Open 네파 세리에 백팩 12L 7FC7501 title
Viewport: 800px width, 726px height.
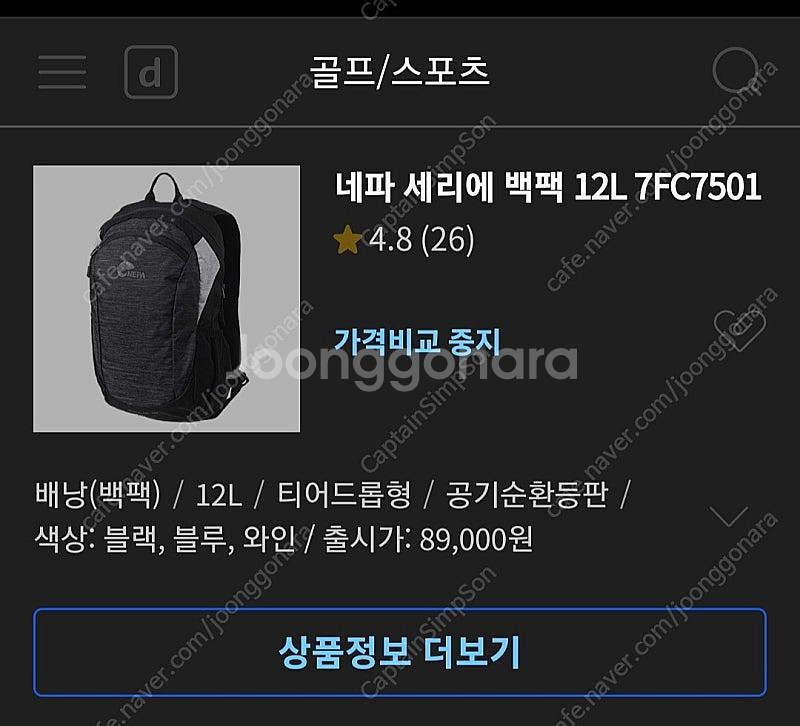click(x=548, y=187)
